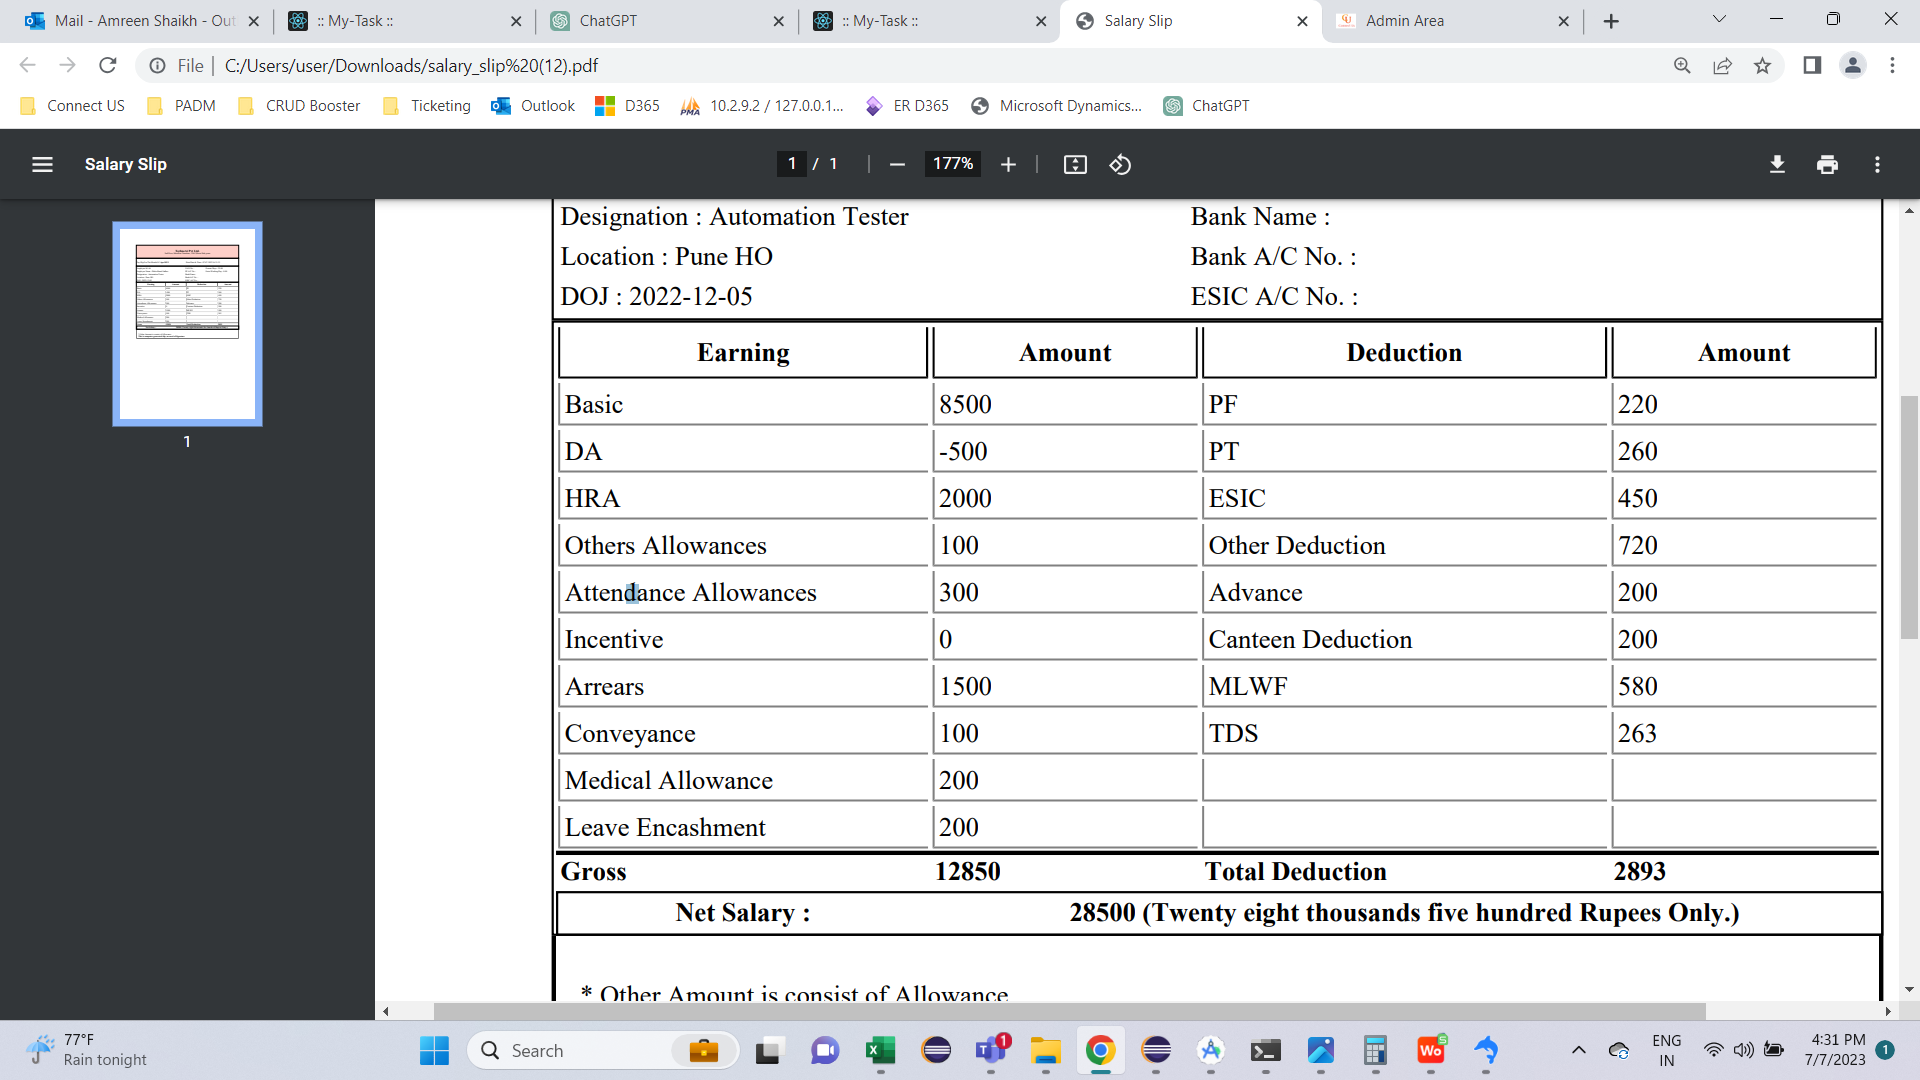Open ChatGPT bookmark
The width and height of the screenshot is (1920, 1080).
point(1206,106)
